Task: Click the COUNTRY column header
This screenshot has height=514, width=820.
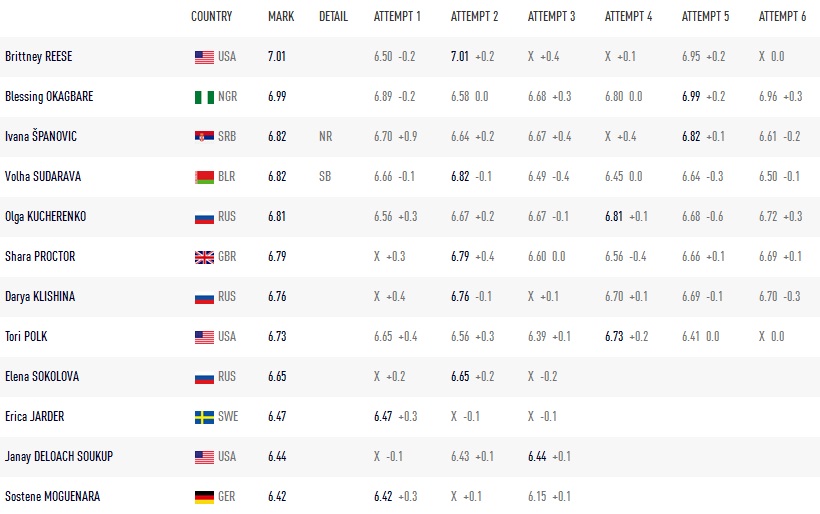Action: (211, 17)
